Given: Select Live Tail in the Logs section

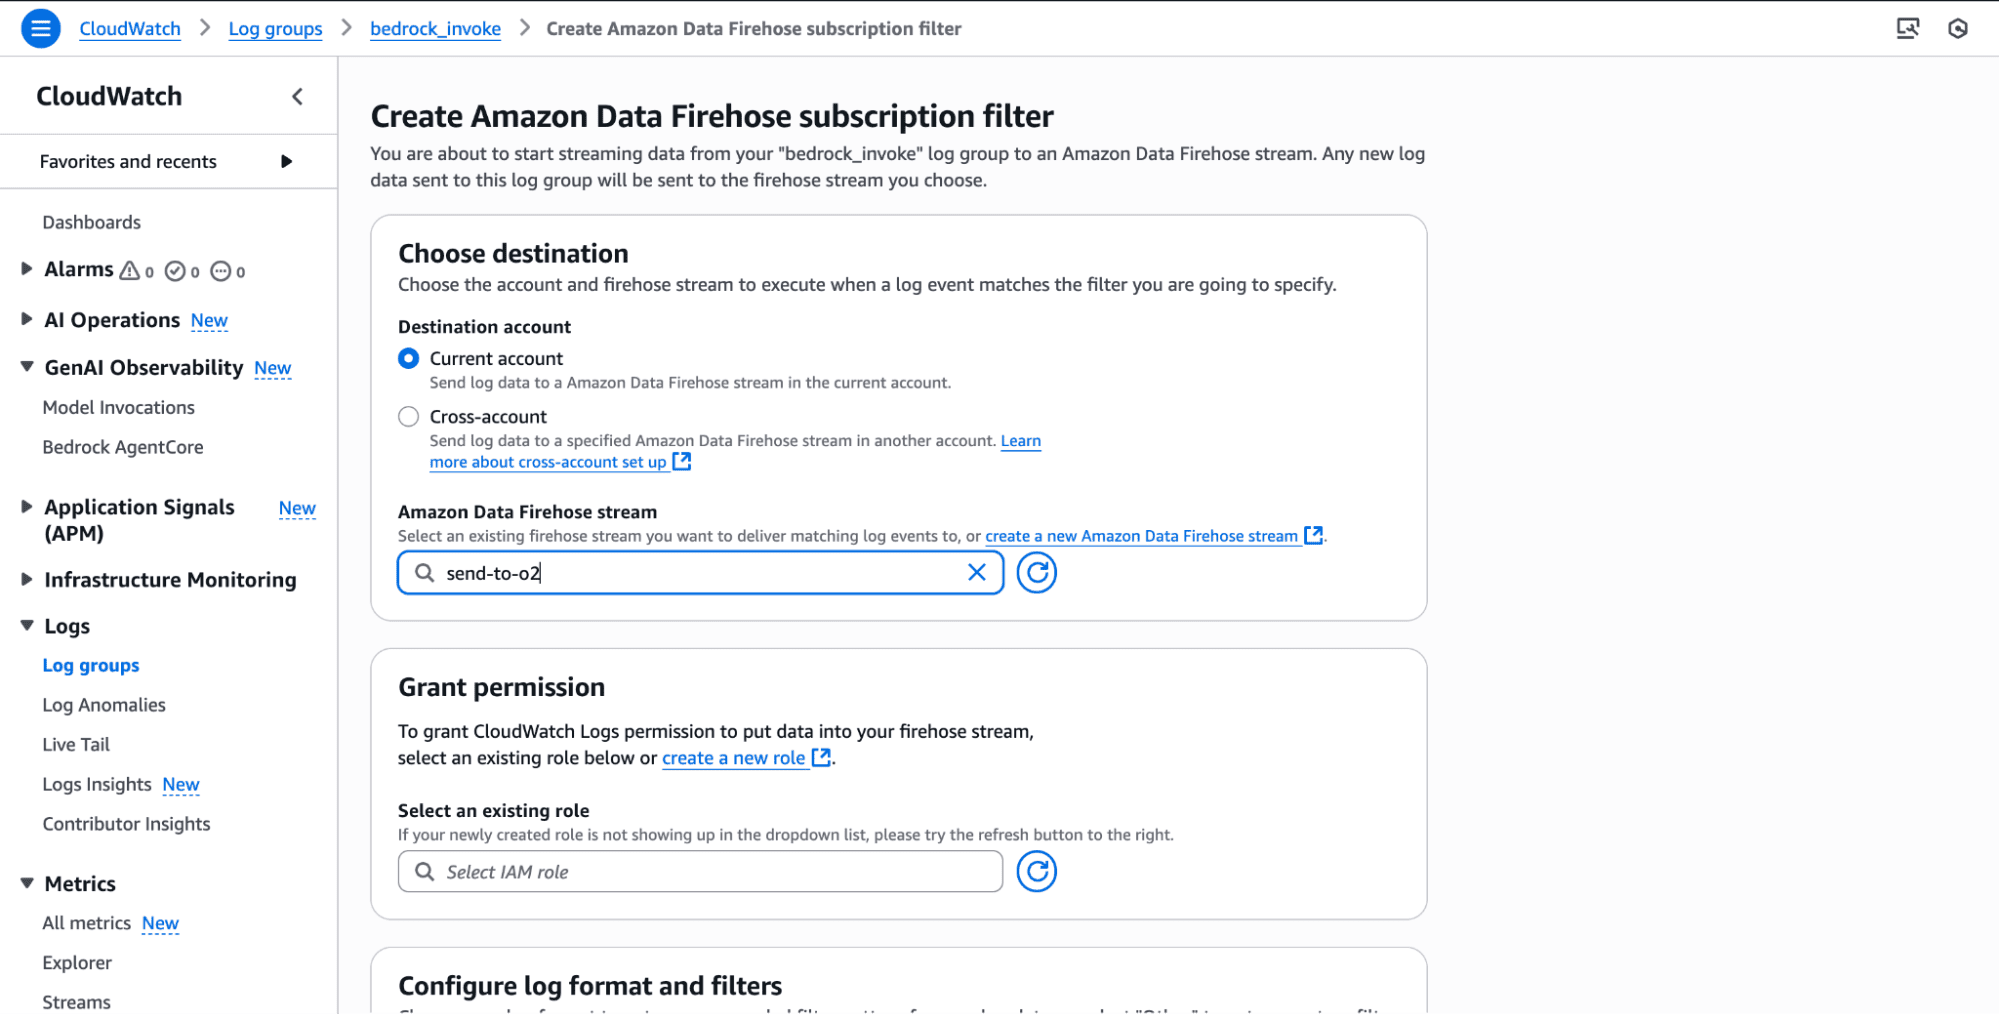Looking at the screenshot, I should (x=76, y=744).
